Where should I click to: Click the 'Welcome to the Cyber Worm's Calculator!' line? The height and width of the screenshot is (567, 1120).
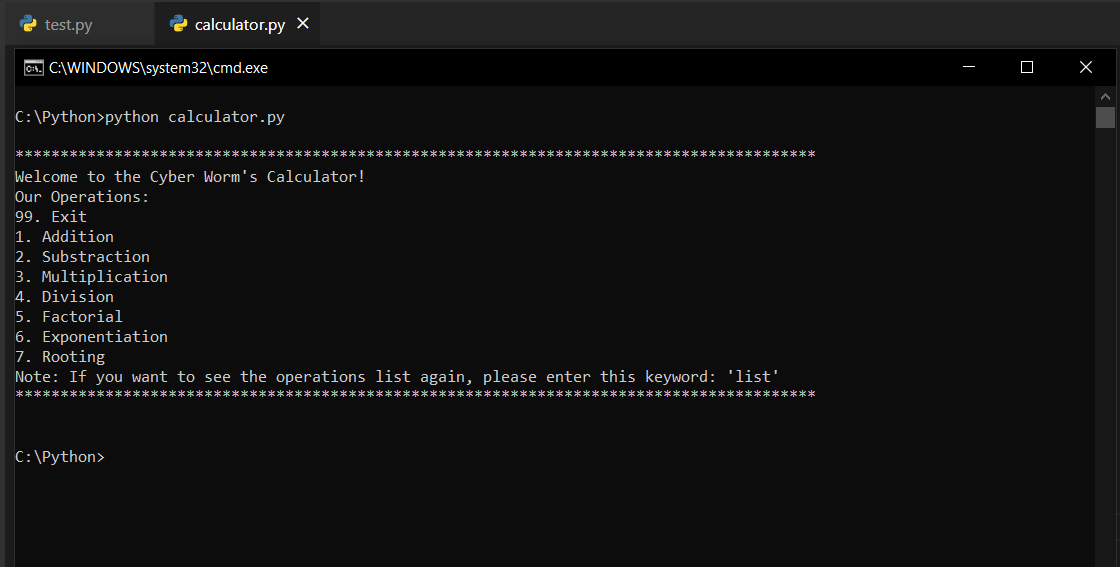[x=190, y=177]
